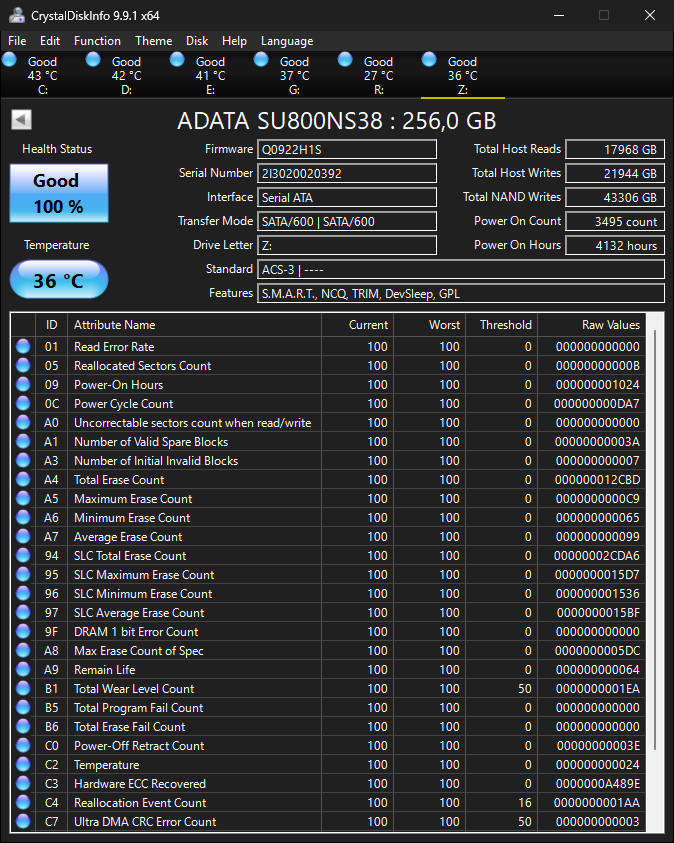This screenshot has width=674, height=843.
Task: Click status orb for Remain Life
Action: click(23, 669)
